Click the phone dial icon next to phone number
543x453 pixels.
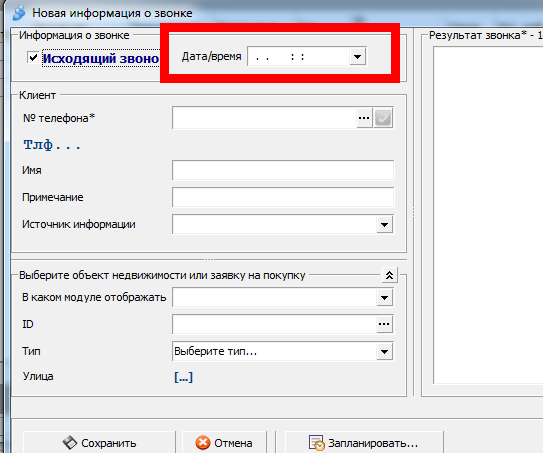tap(383, 118)
